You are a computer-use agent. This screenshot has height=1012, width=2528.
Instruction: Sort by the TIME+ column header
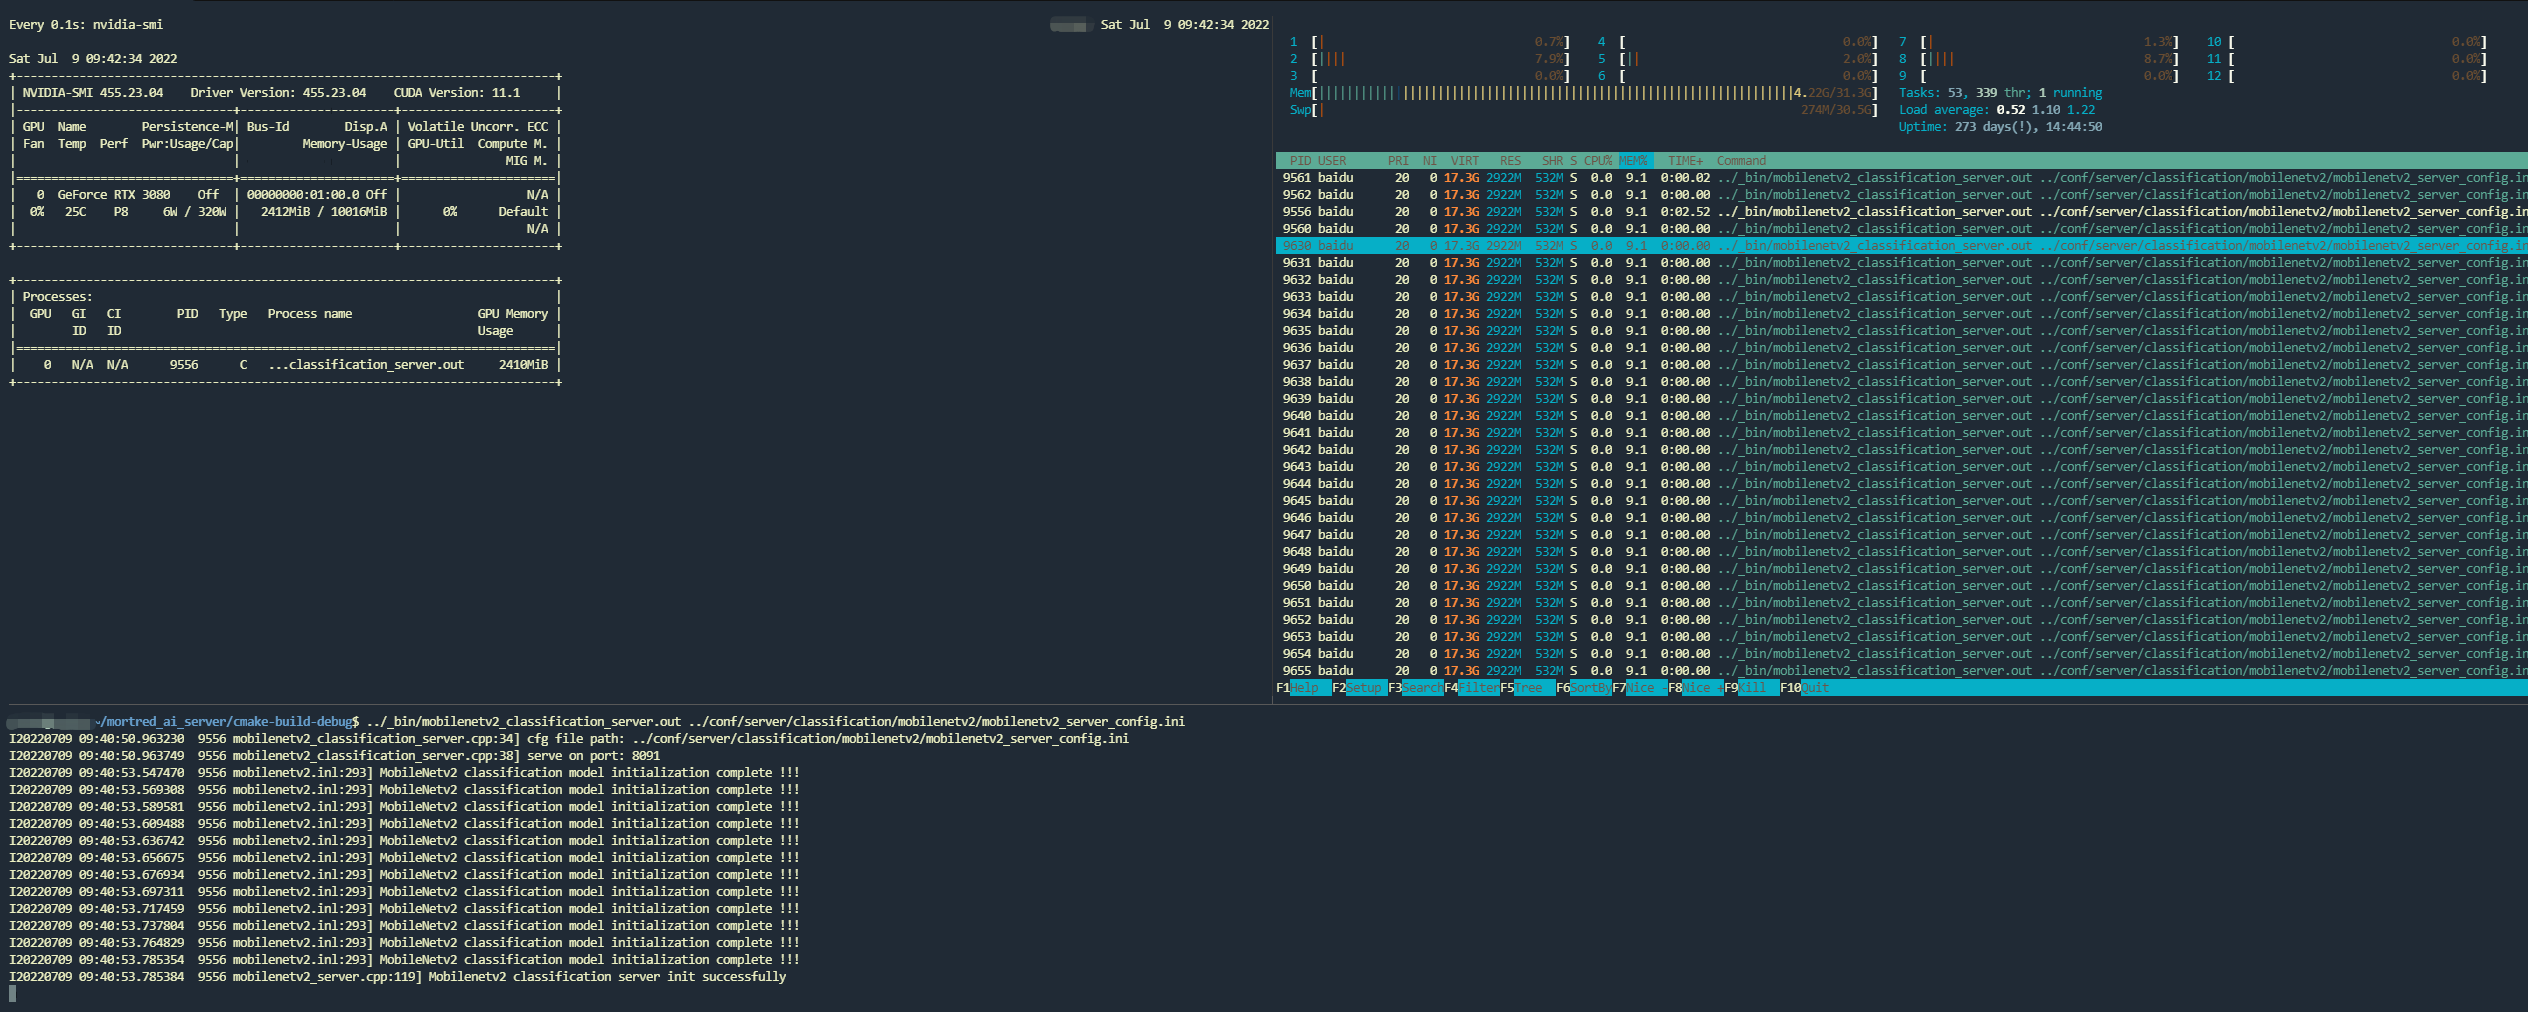click(1685, 161)
